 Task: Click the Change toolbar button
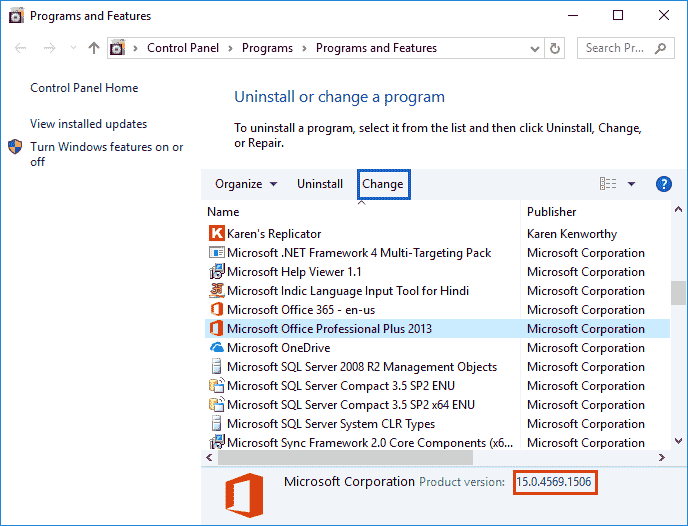(x=383, y=184)
